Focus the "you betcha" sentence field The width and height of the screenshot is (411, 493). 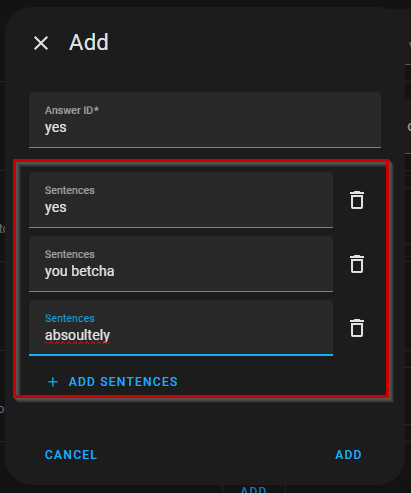tap(181, 264)
